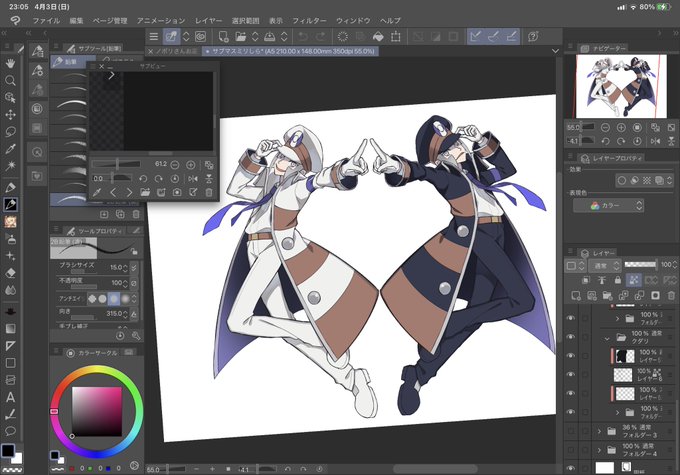Show the フォルダー 3 layer
The width and height of the screenshot is (680, 475).
571,431
